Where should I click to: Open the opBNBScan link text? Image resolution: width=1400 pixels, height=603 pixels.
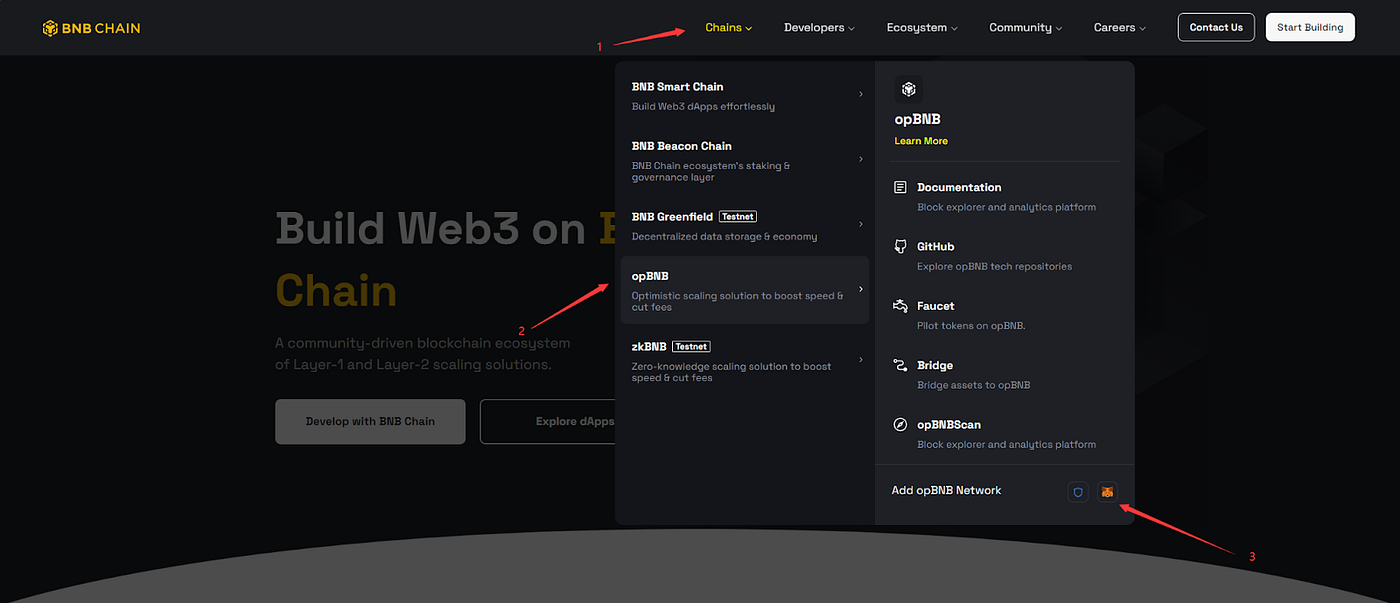tap(949, 424)
